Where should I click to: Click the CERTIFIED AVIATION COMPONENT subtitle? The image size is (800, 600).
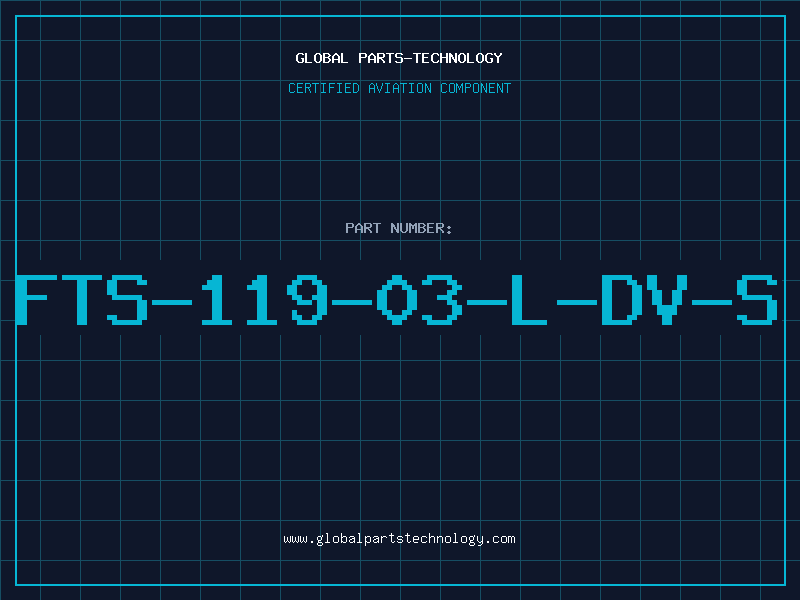coord(399,88)
